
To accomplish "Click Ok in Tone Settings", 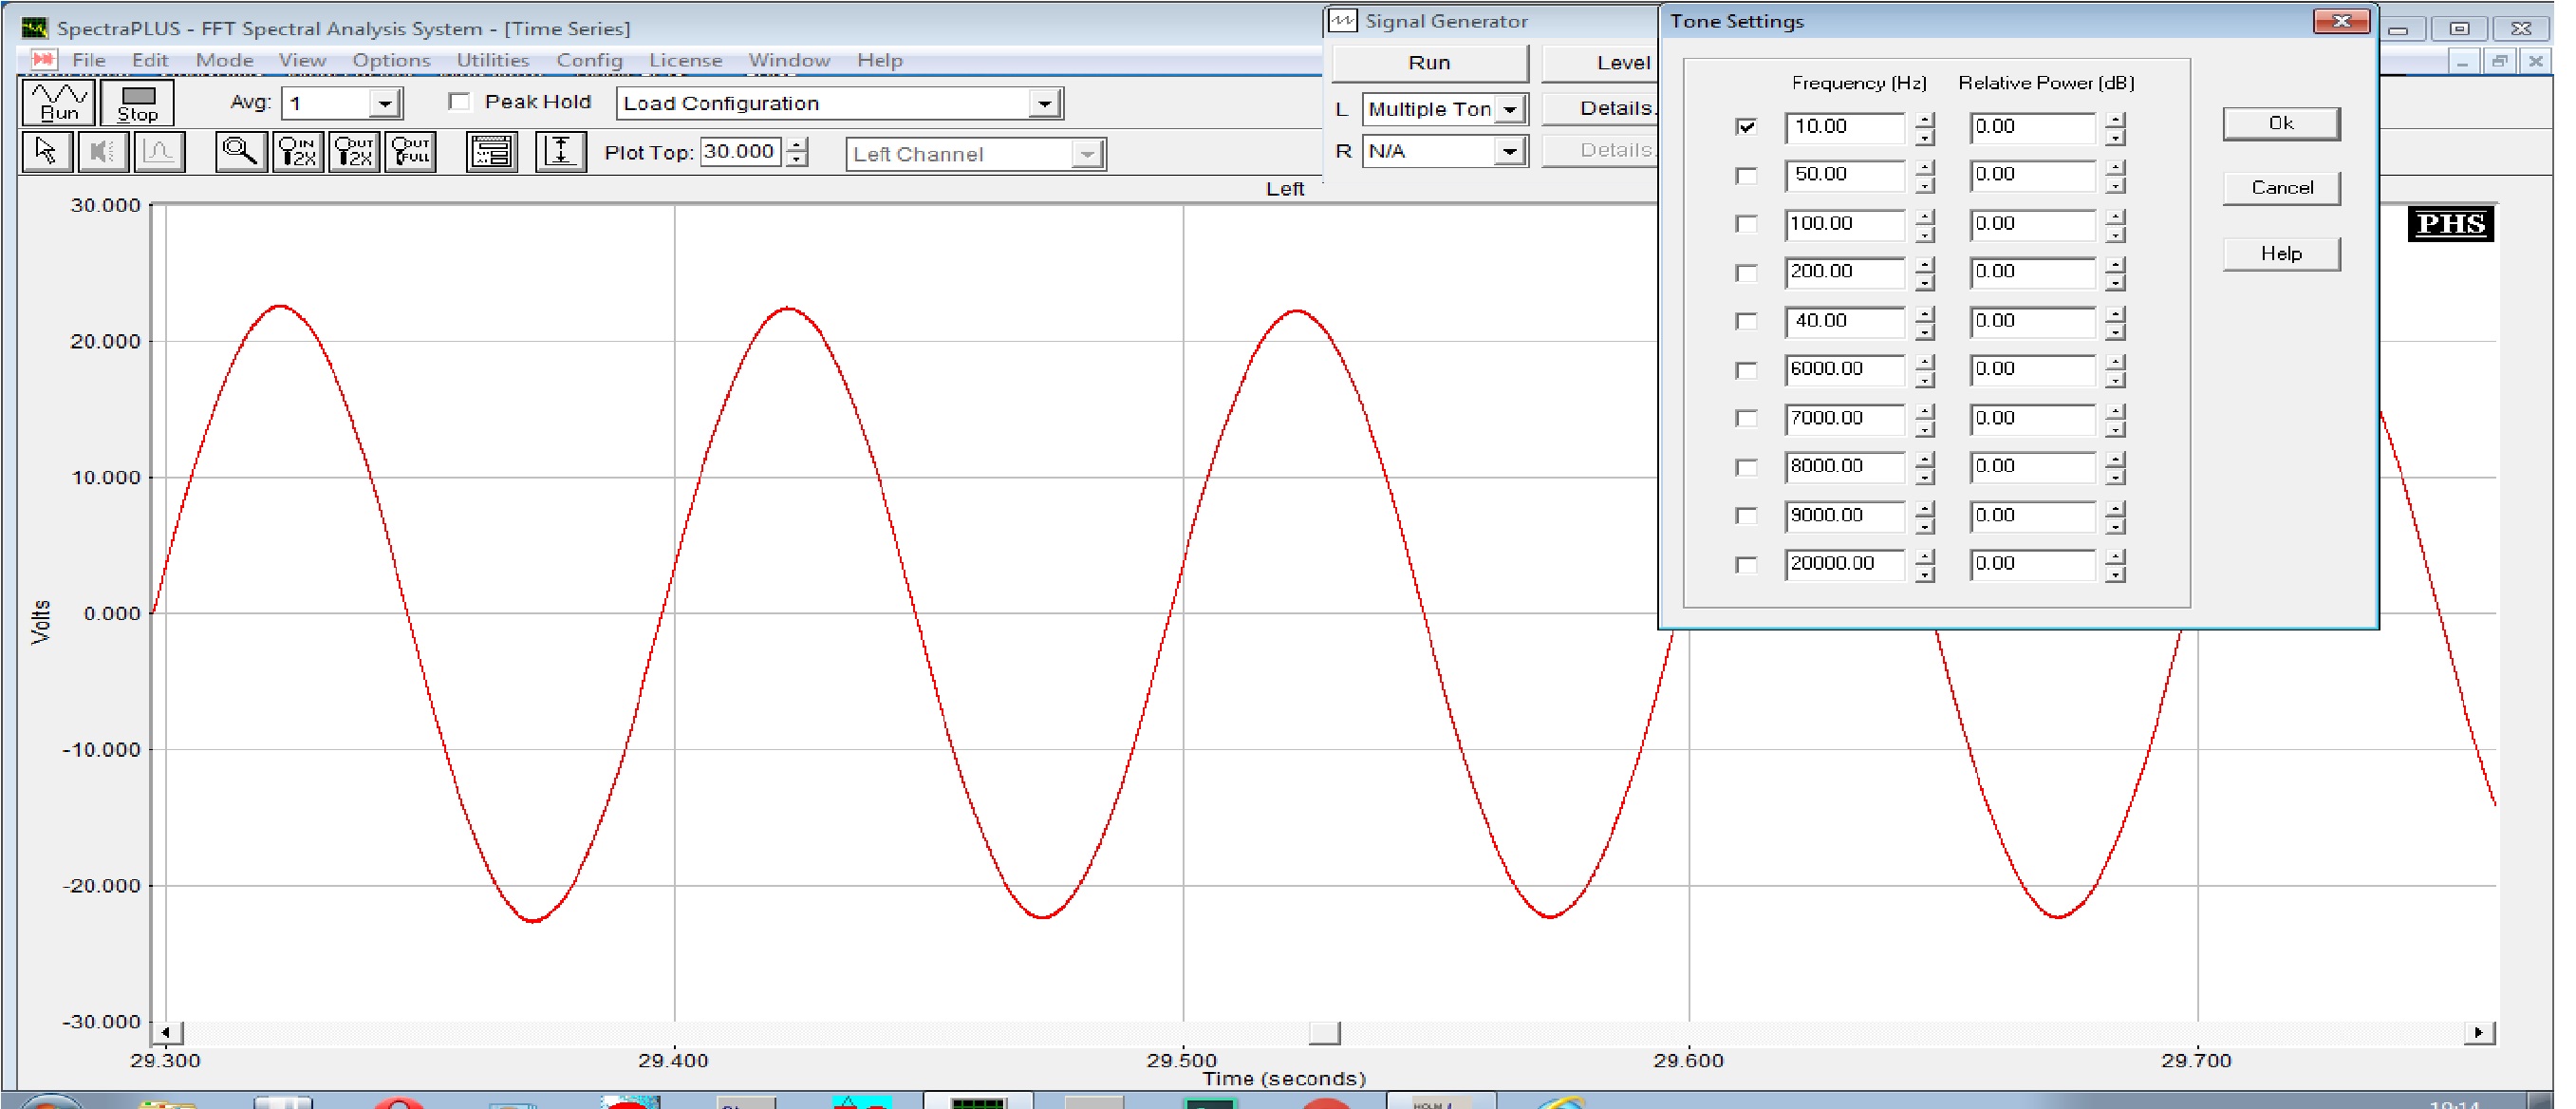I will point(2280,123).
